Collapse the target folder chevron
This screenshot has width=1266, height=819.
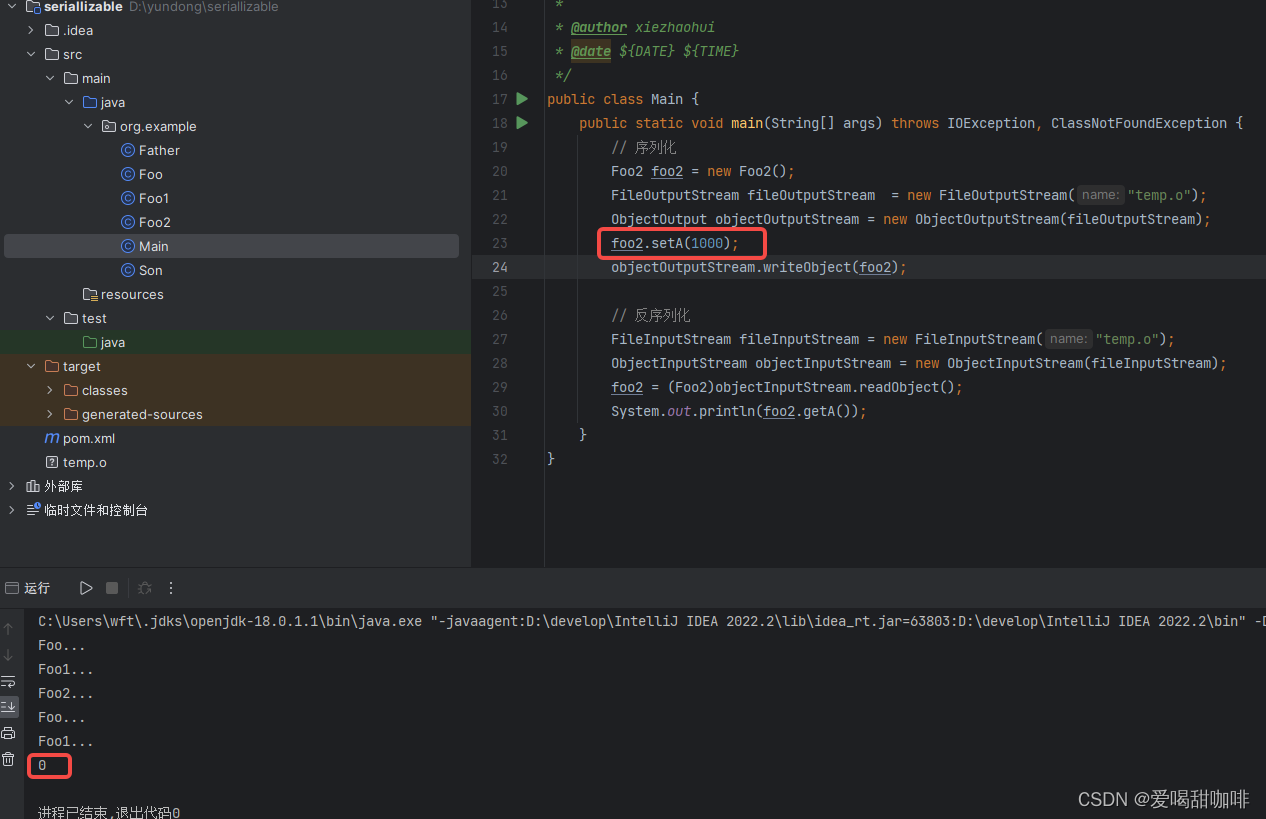pos(31,366)
